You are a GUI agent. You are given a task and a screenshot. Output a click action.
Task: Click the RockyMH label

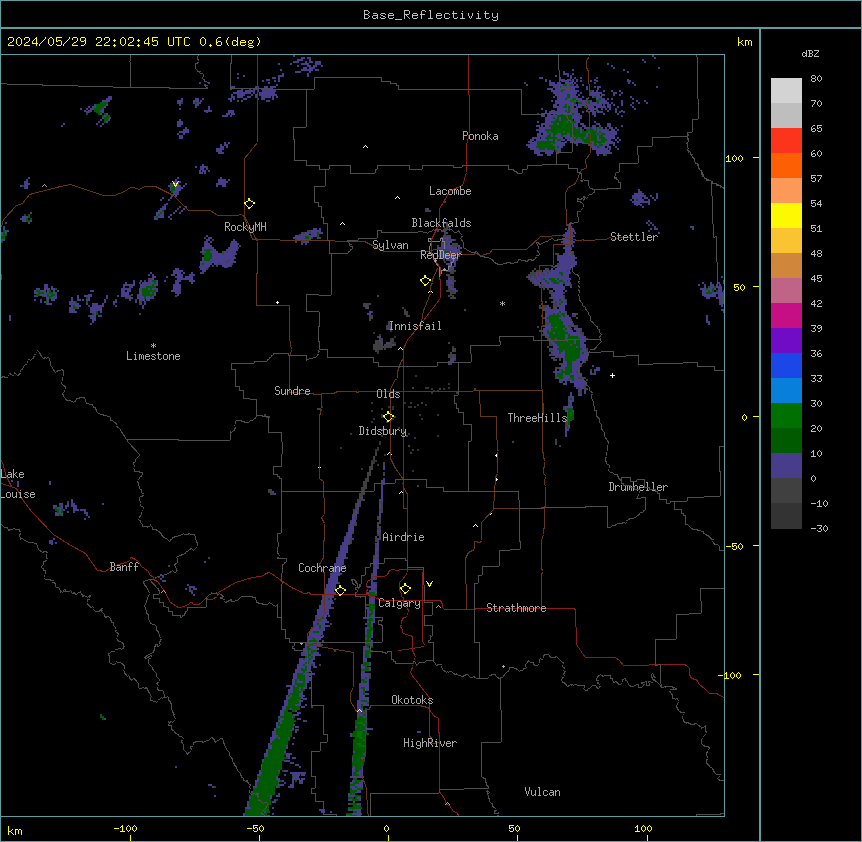(245, 227)
